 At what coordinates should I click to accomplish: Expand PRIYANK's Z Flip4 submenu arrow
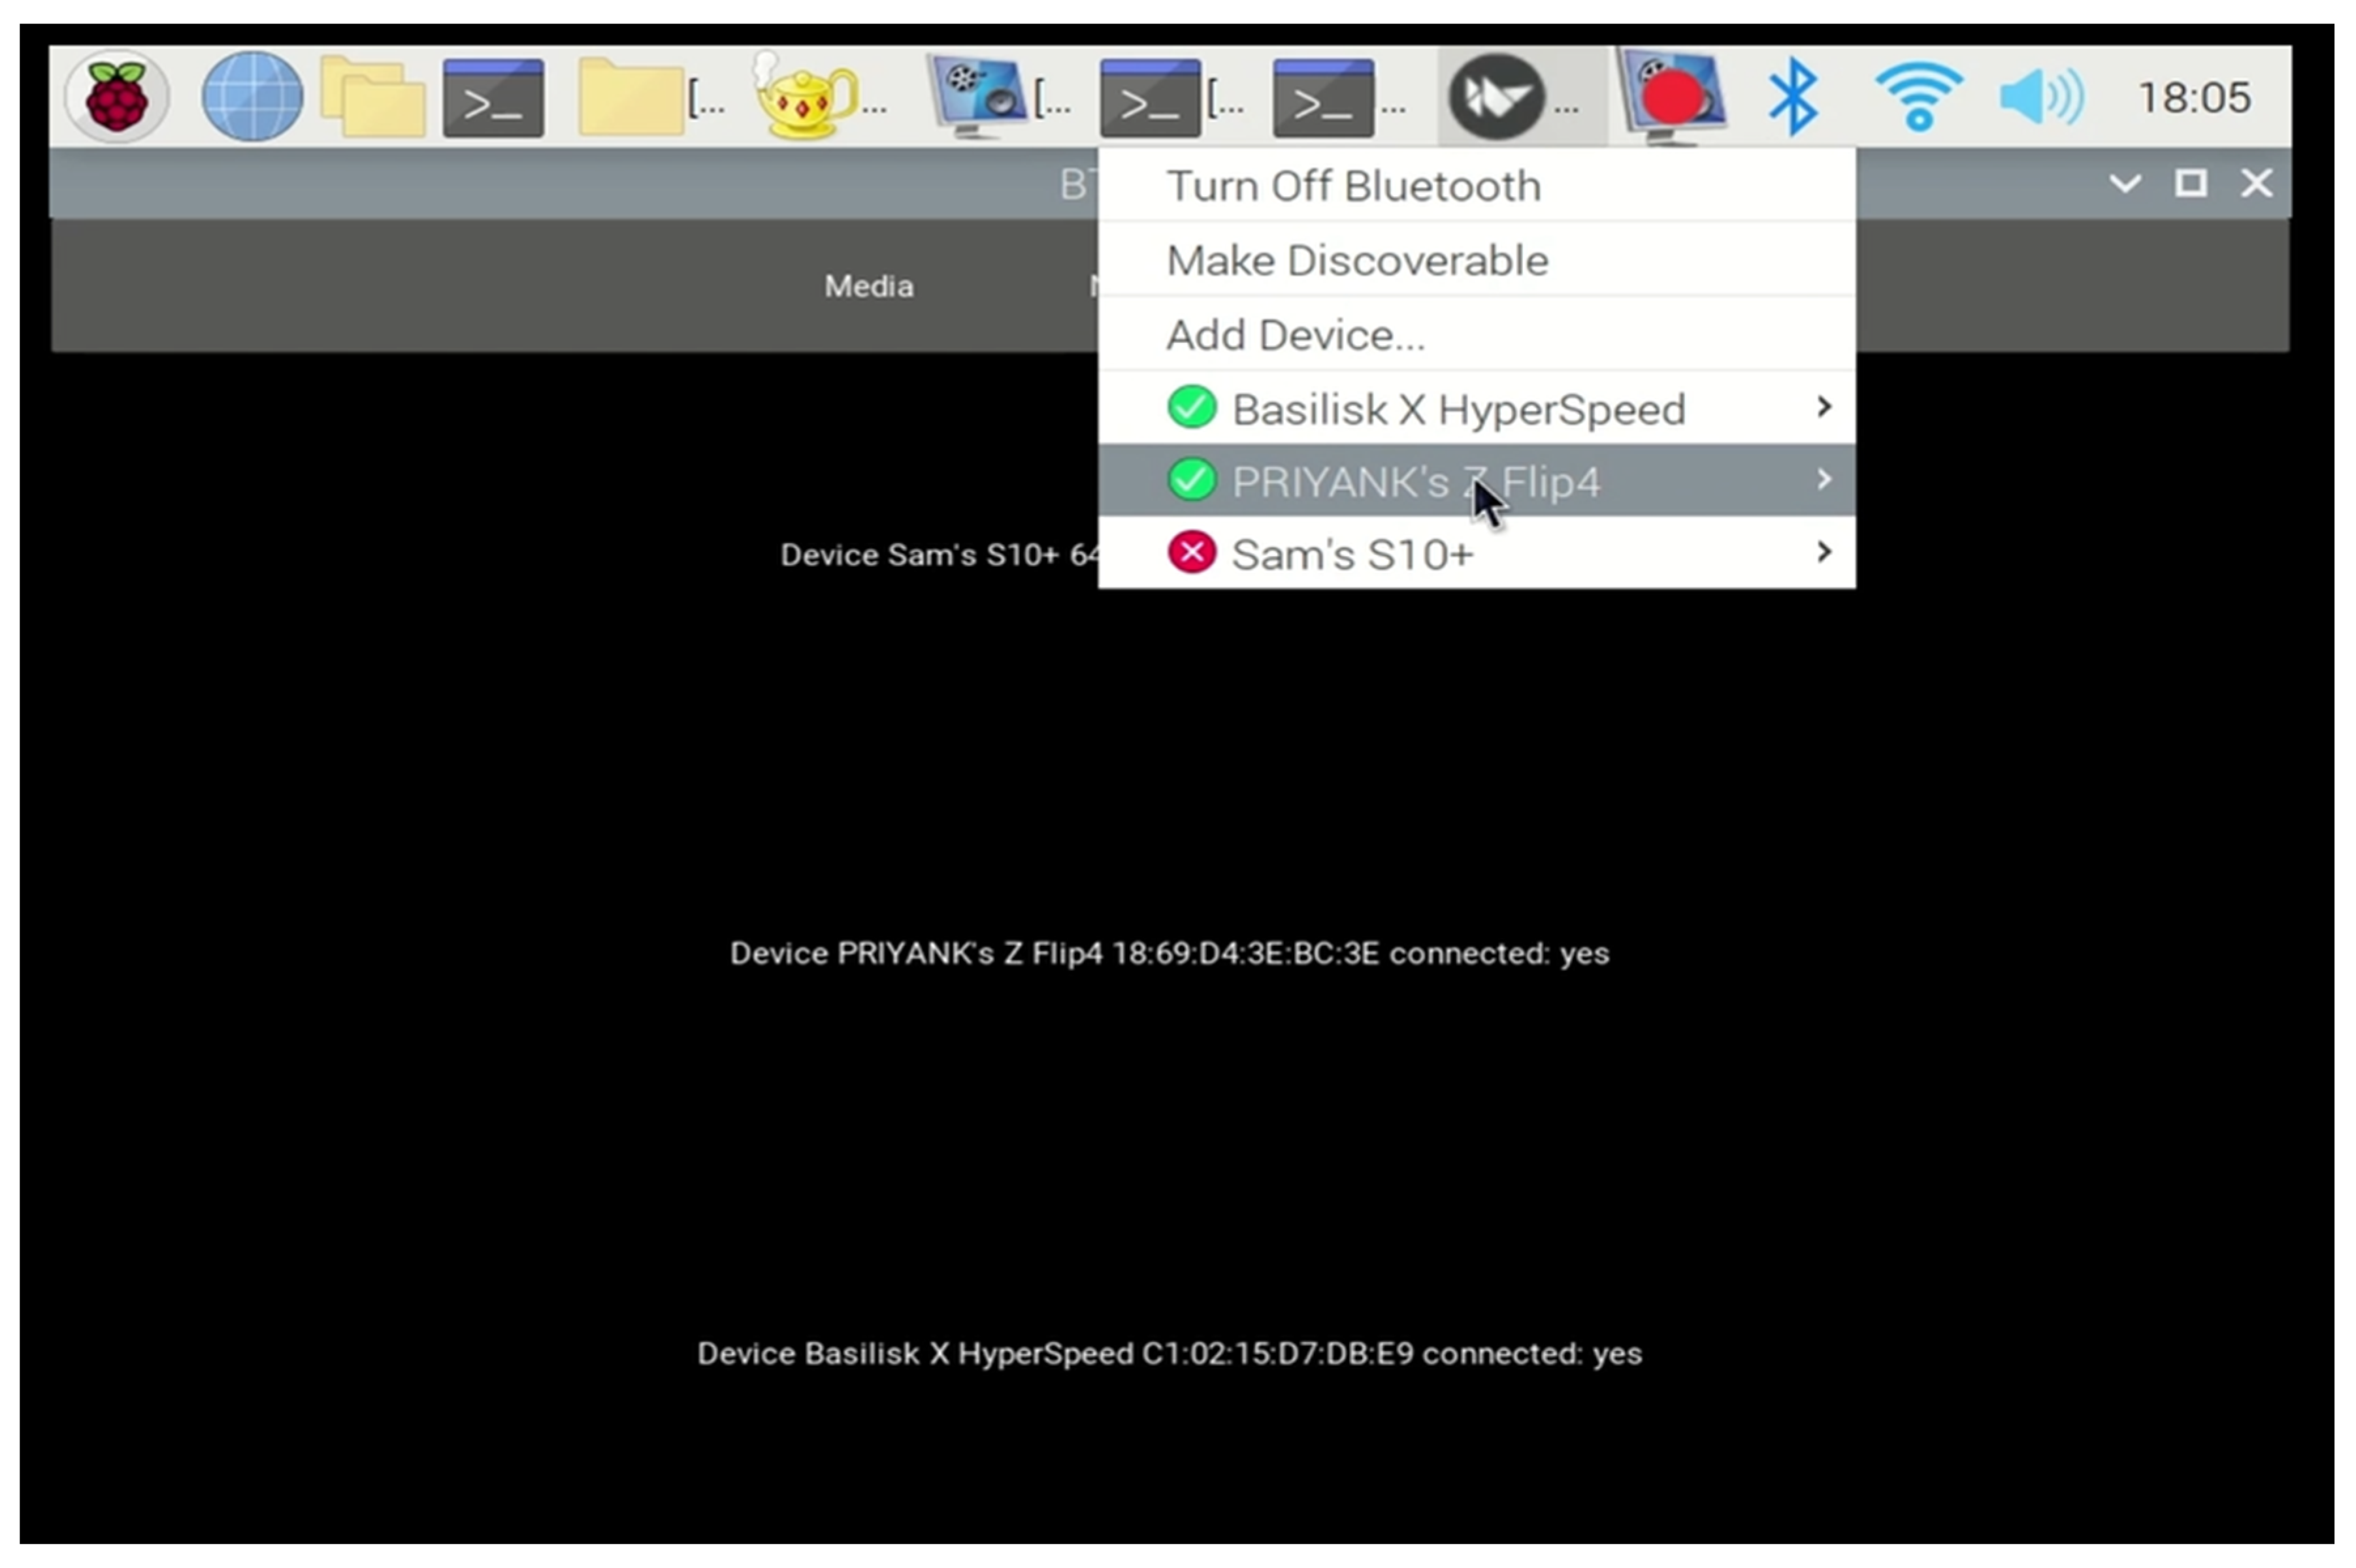1824,480
